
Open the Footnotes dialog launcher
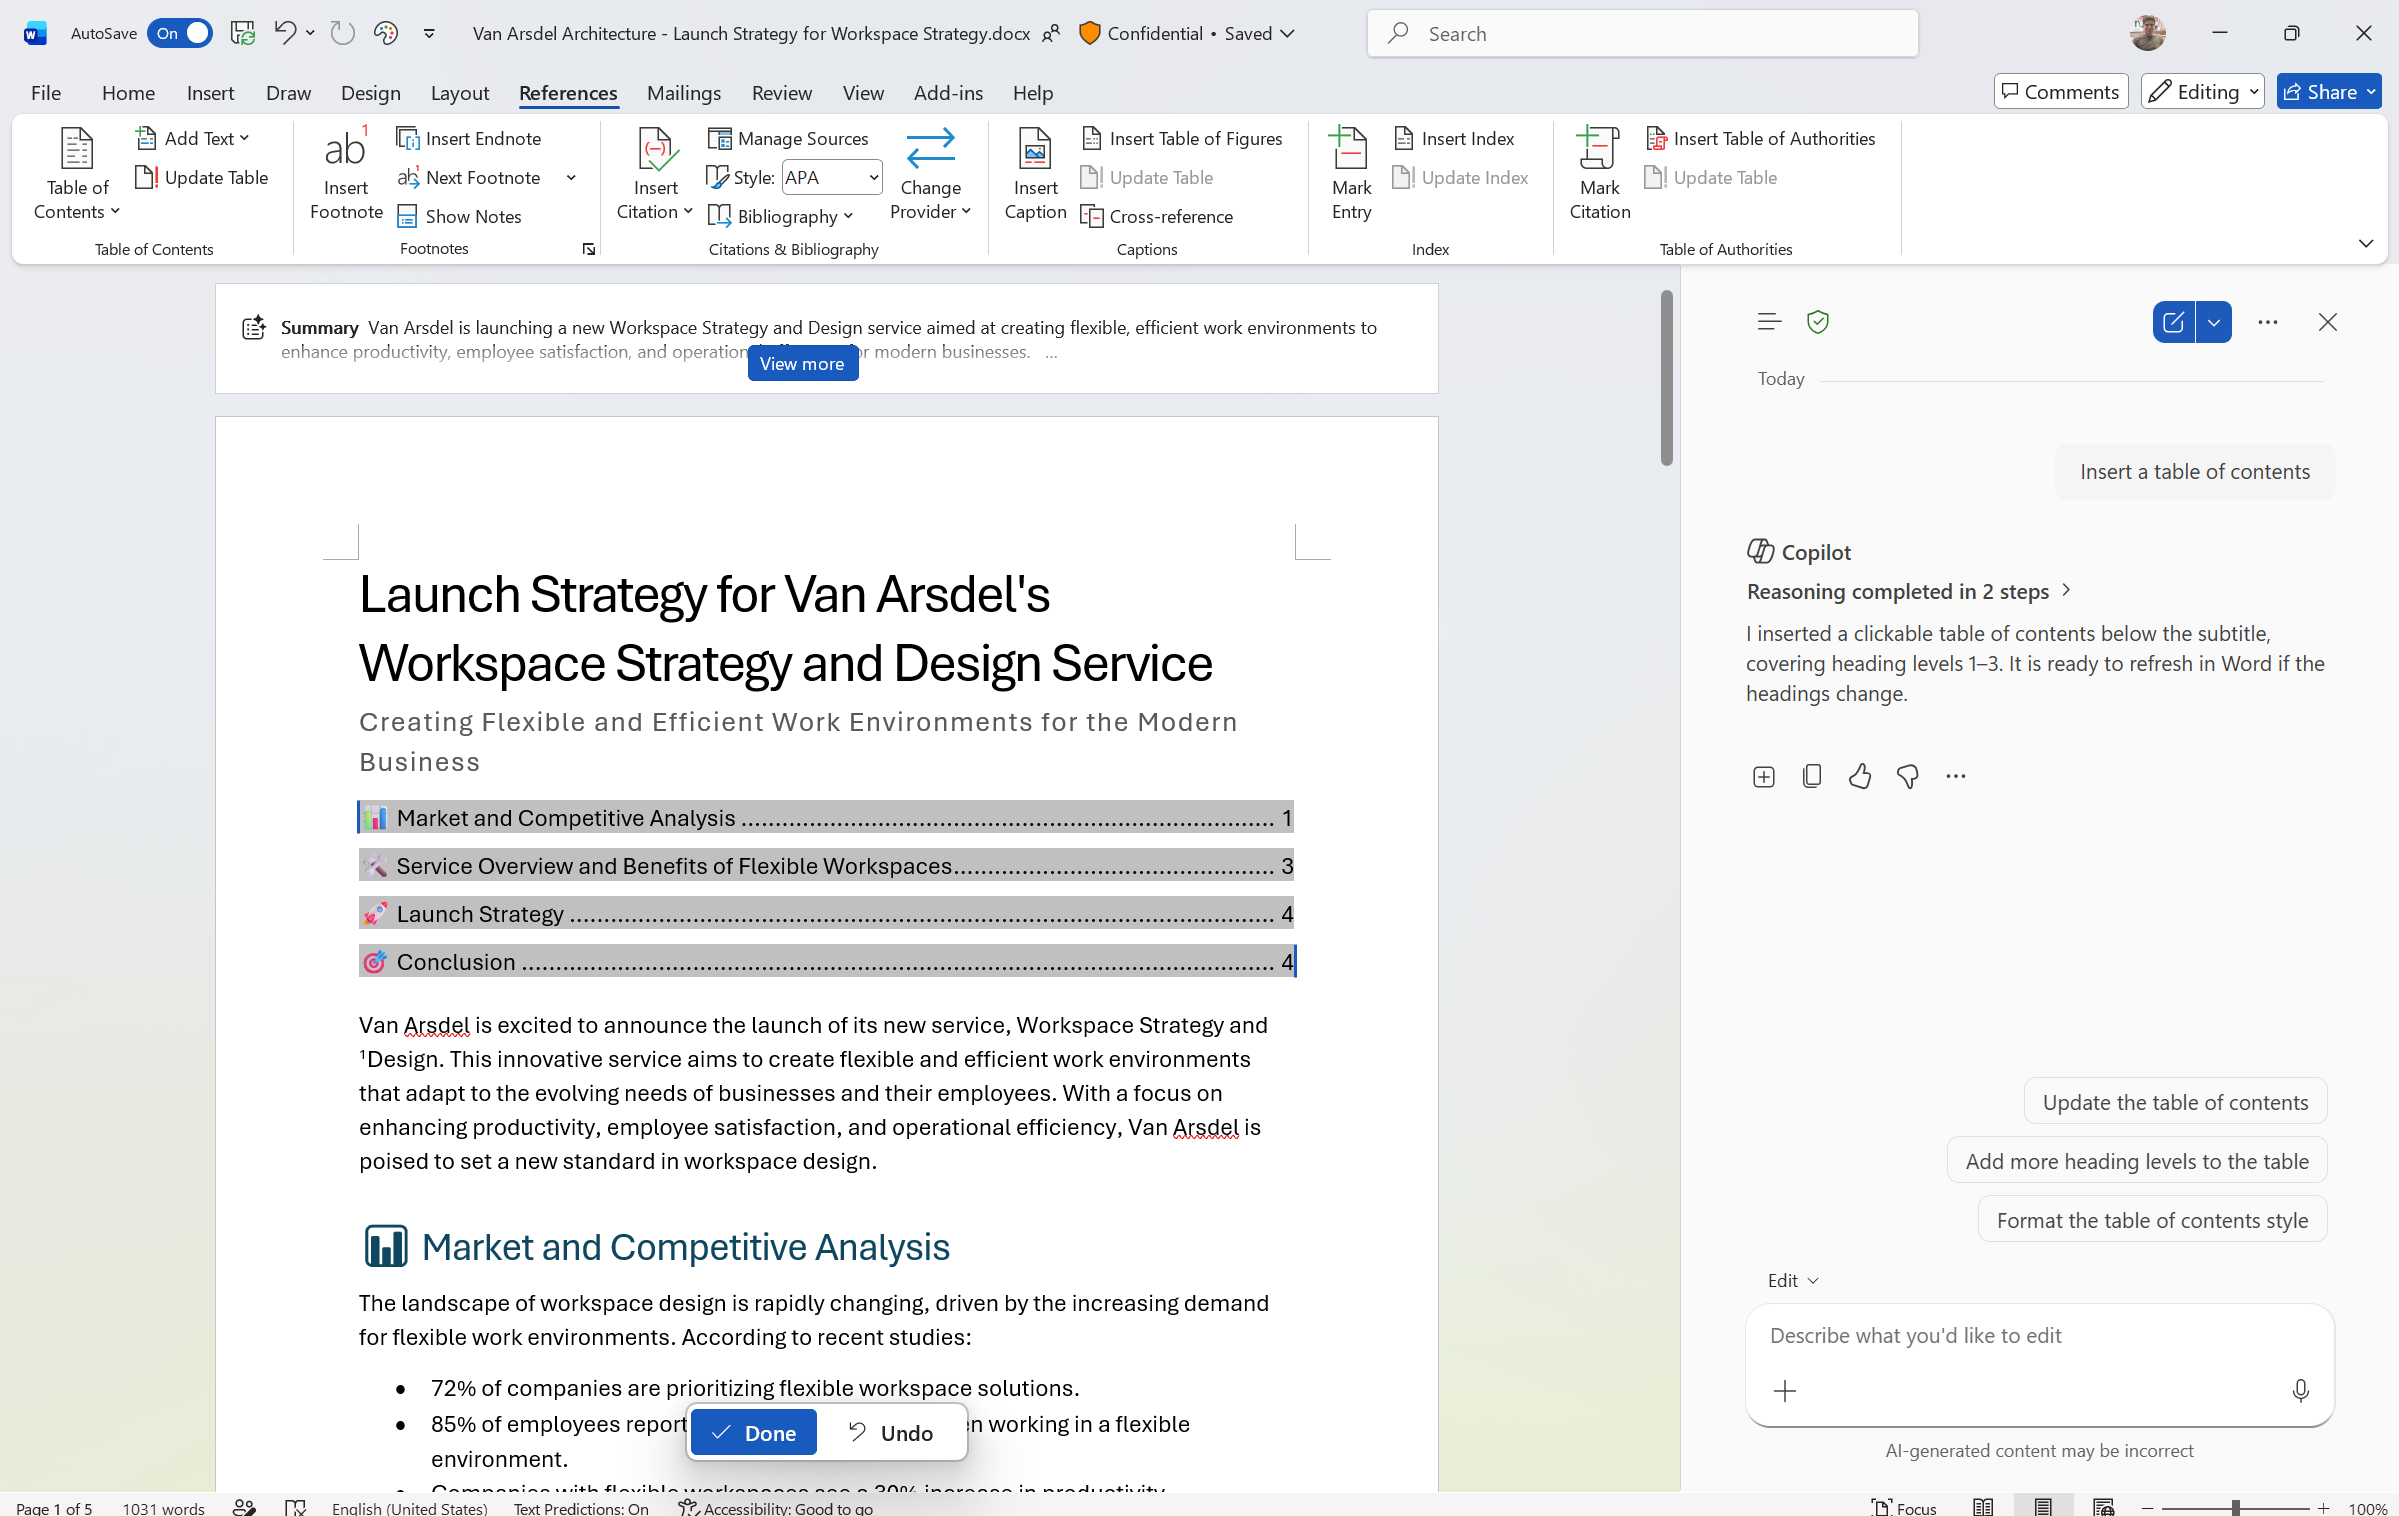(x=589, y=249)
